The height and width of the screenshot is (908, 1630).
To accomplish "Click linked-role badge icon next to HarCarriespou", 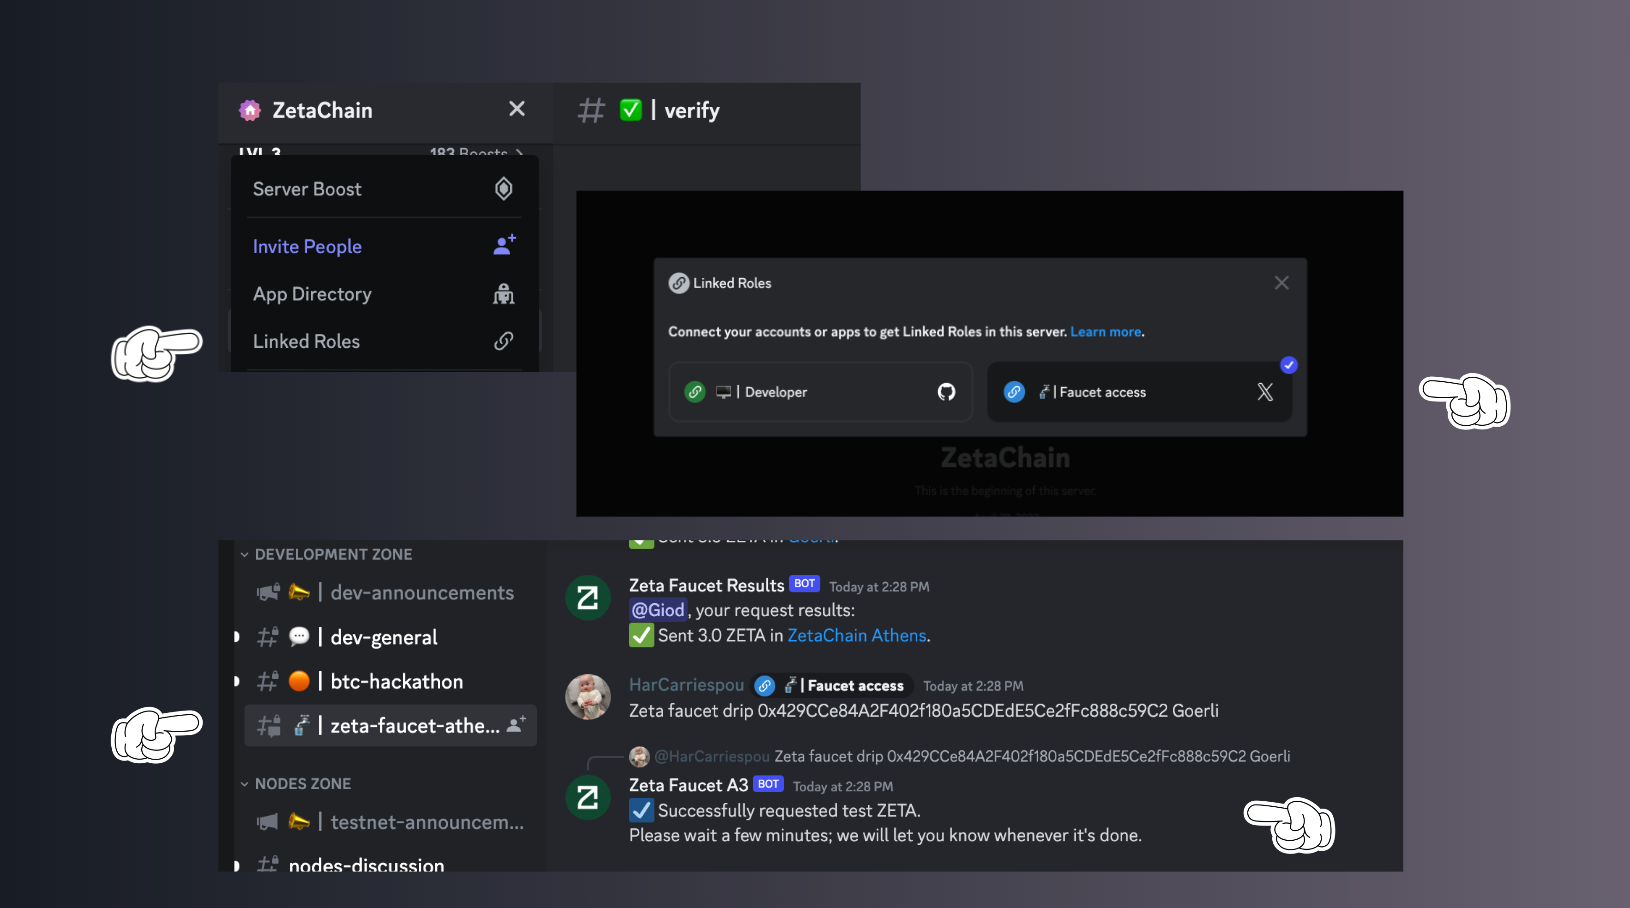I will point(765,685).
